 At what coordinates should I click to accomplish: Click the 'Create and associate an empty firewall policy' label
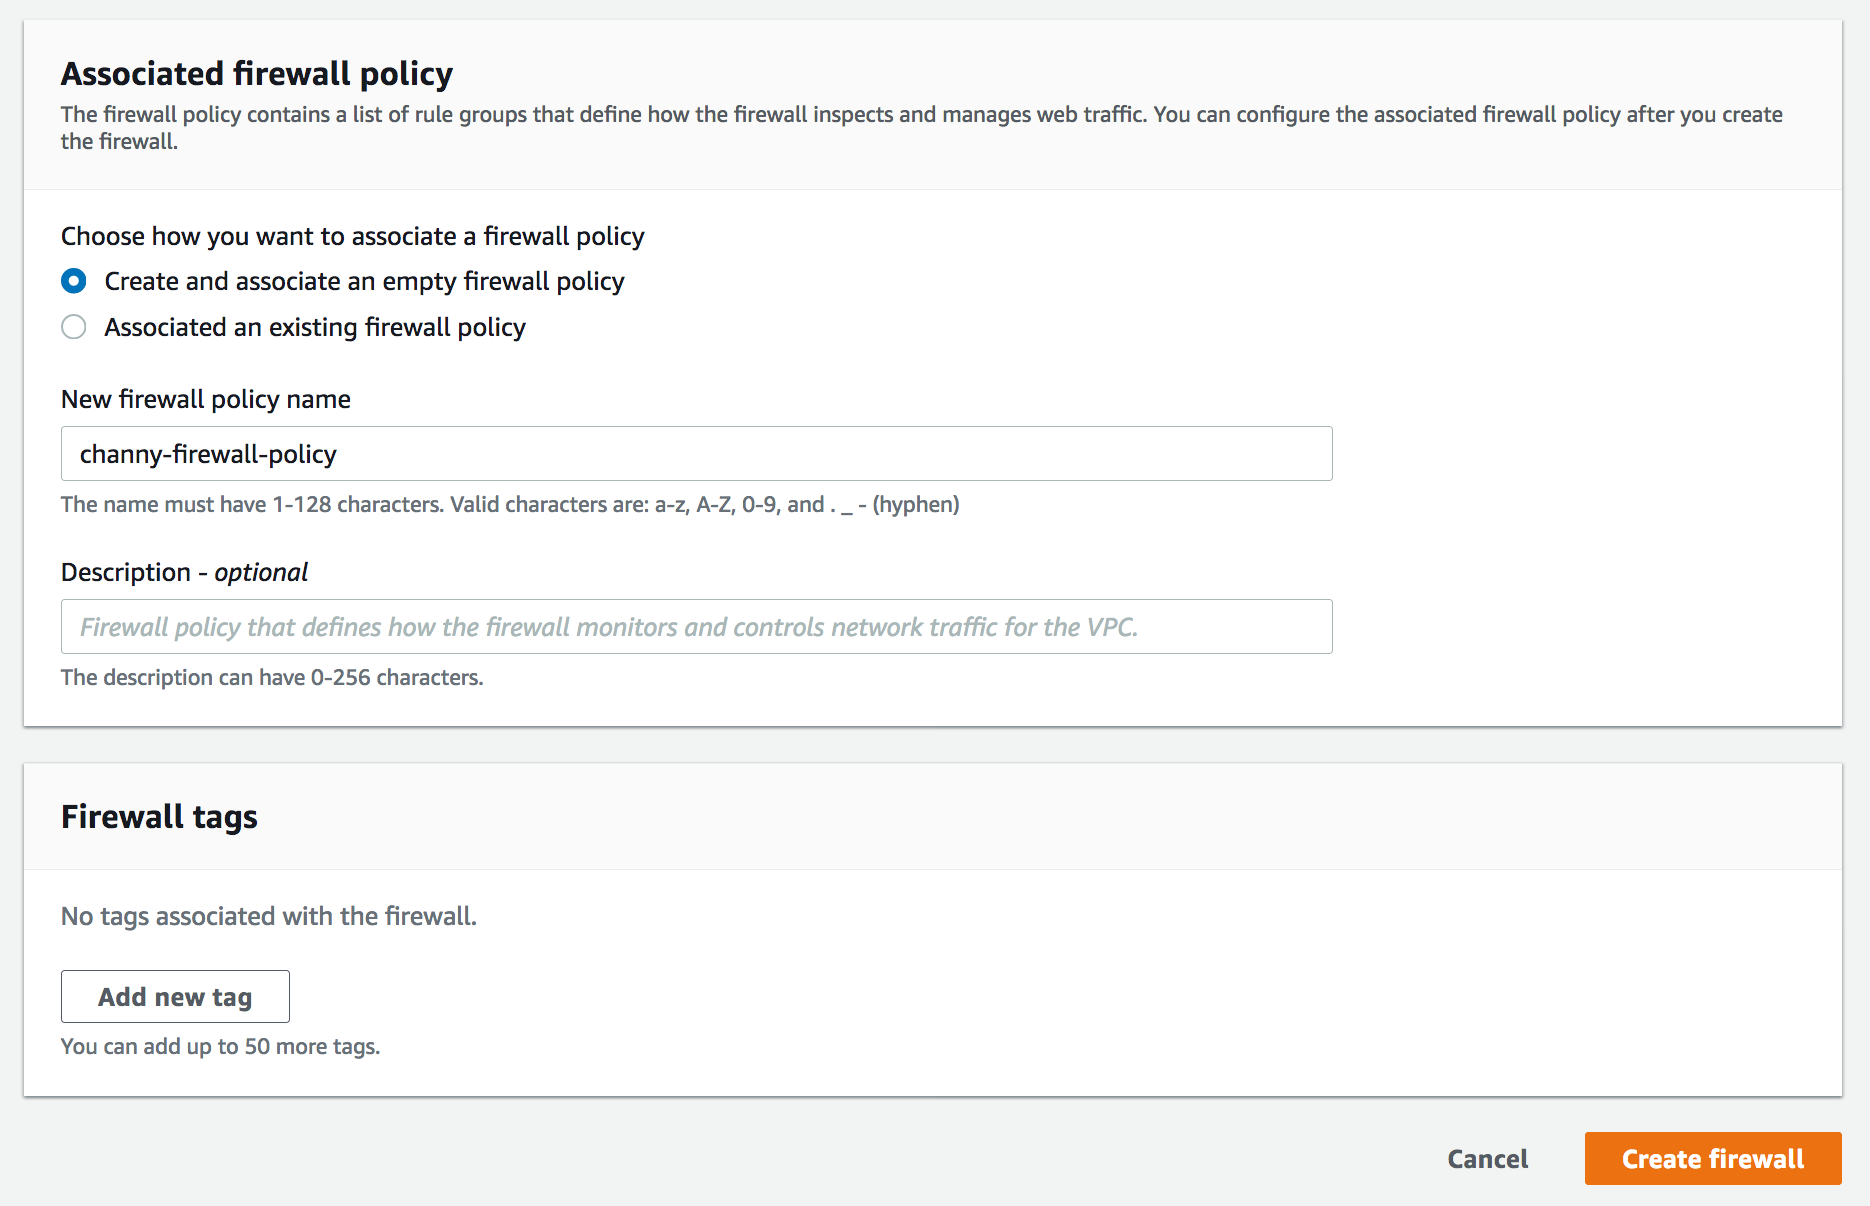(364, 282)
